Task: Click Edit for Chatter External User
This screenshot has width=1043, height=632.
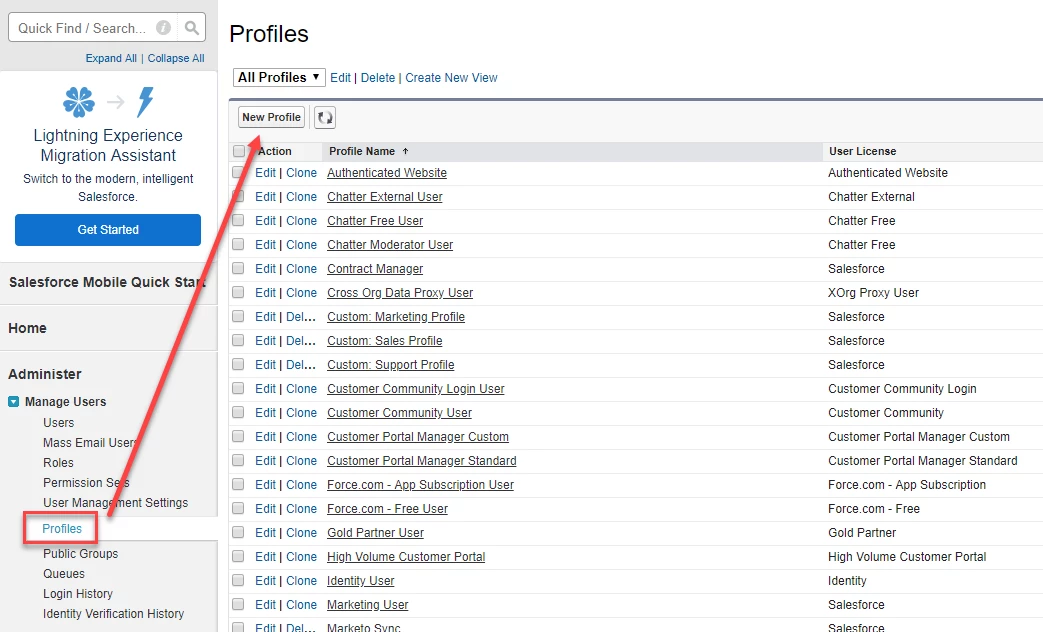Action: [x=265, y=197]
